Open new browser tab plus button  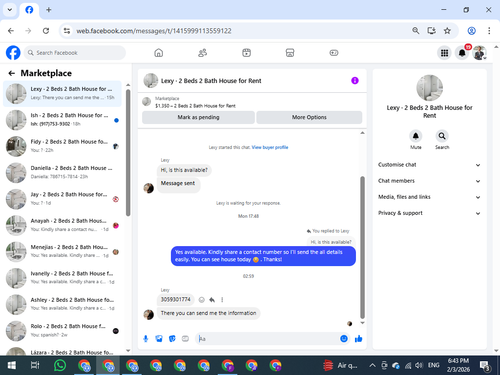pyautogui.click(x=49, y=10)
